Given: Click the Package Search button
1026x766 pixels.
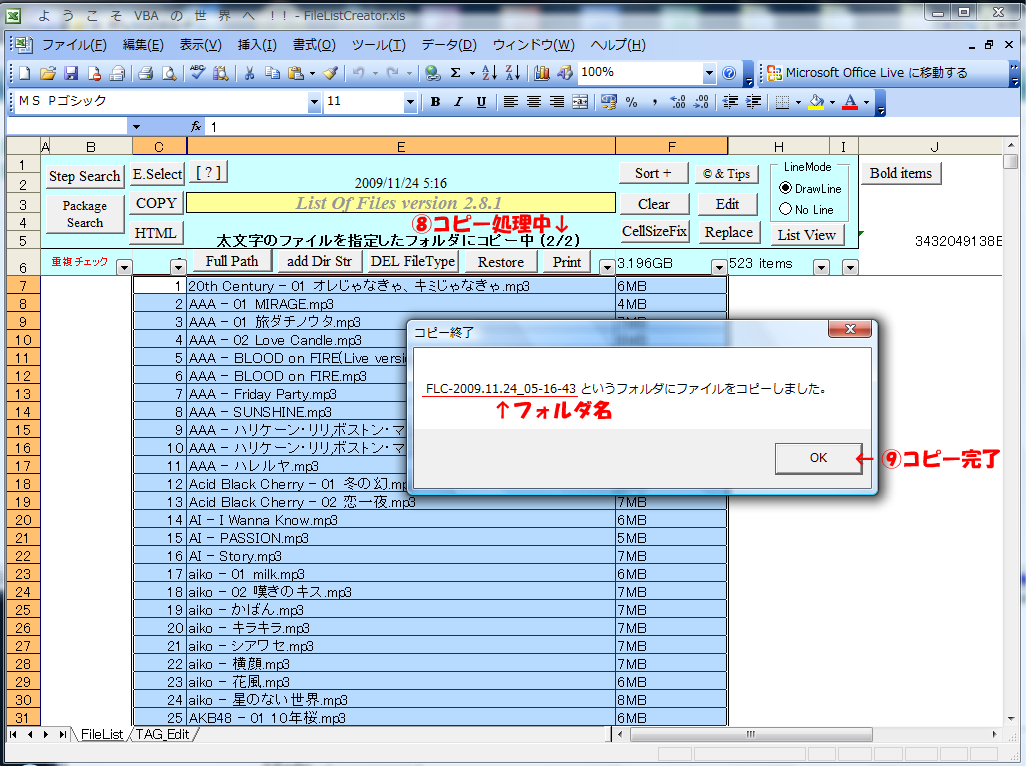Looking at the screenshot, I should 84,214.
